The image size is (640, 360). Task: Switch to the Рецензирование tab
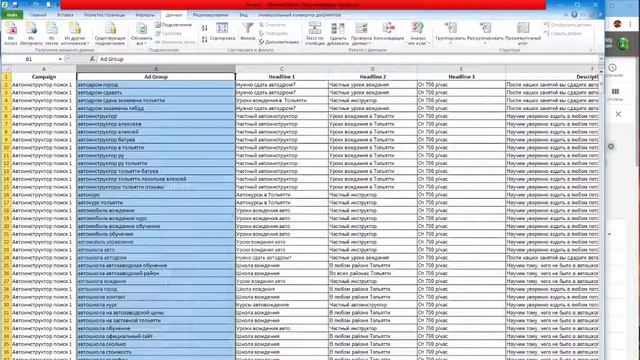coord(211,15)
